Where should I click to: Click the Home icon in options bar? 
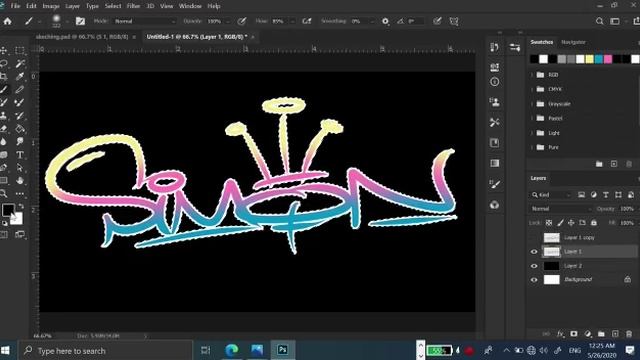(x=8, y=21)
